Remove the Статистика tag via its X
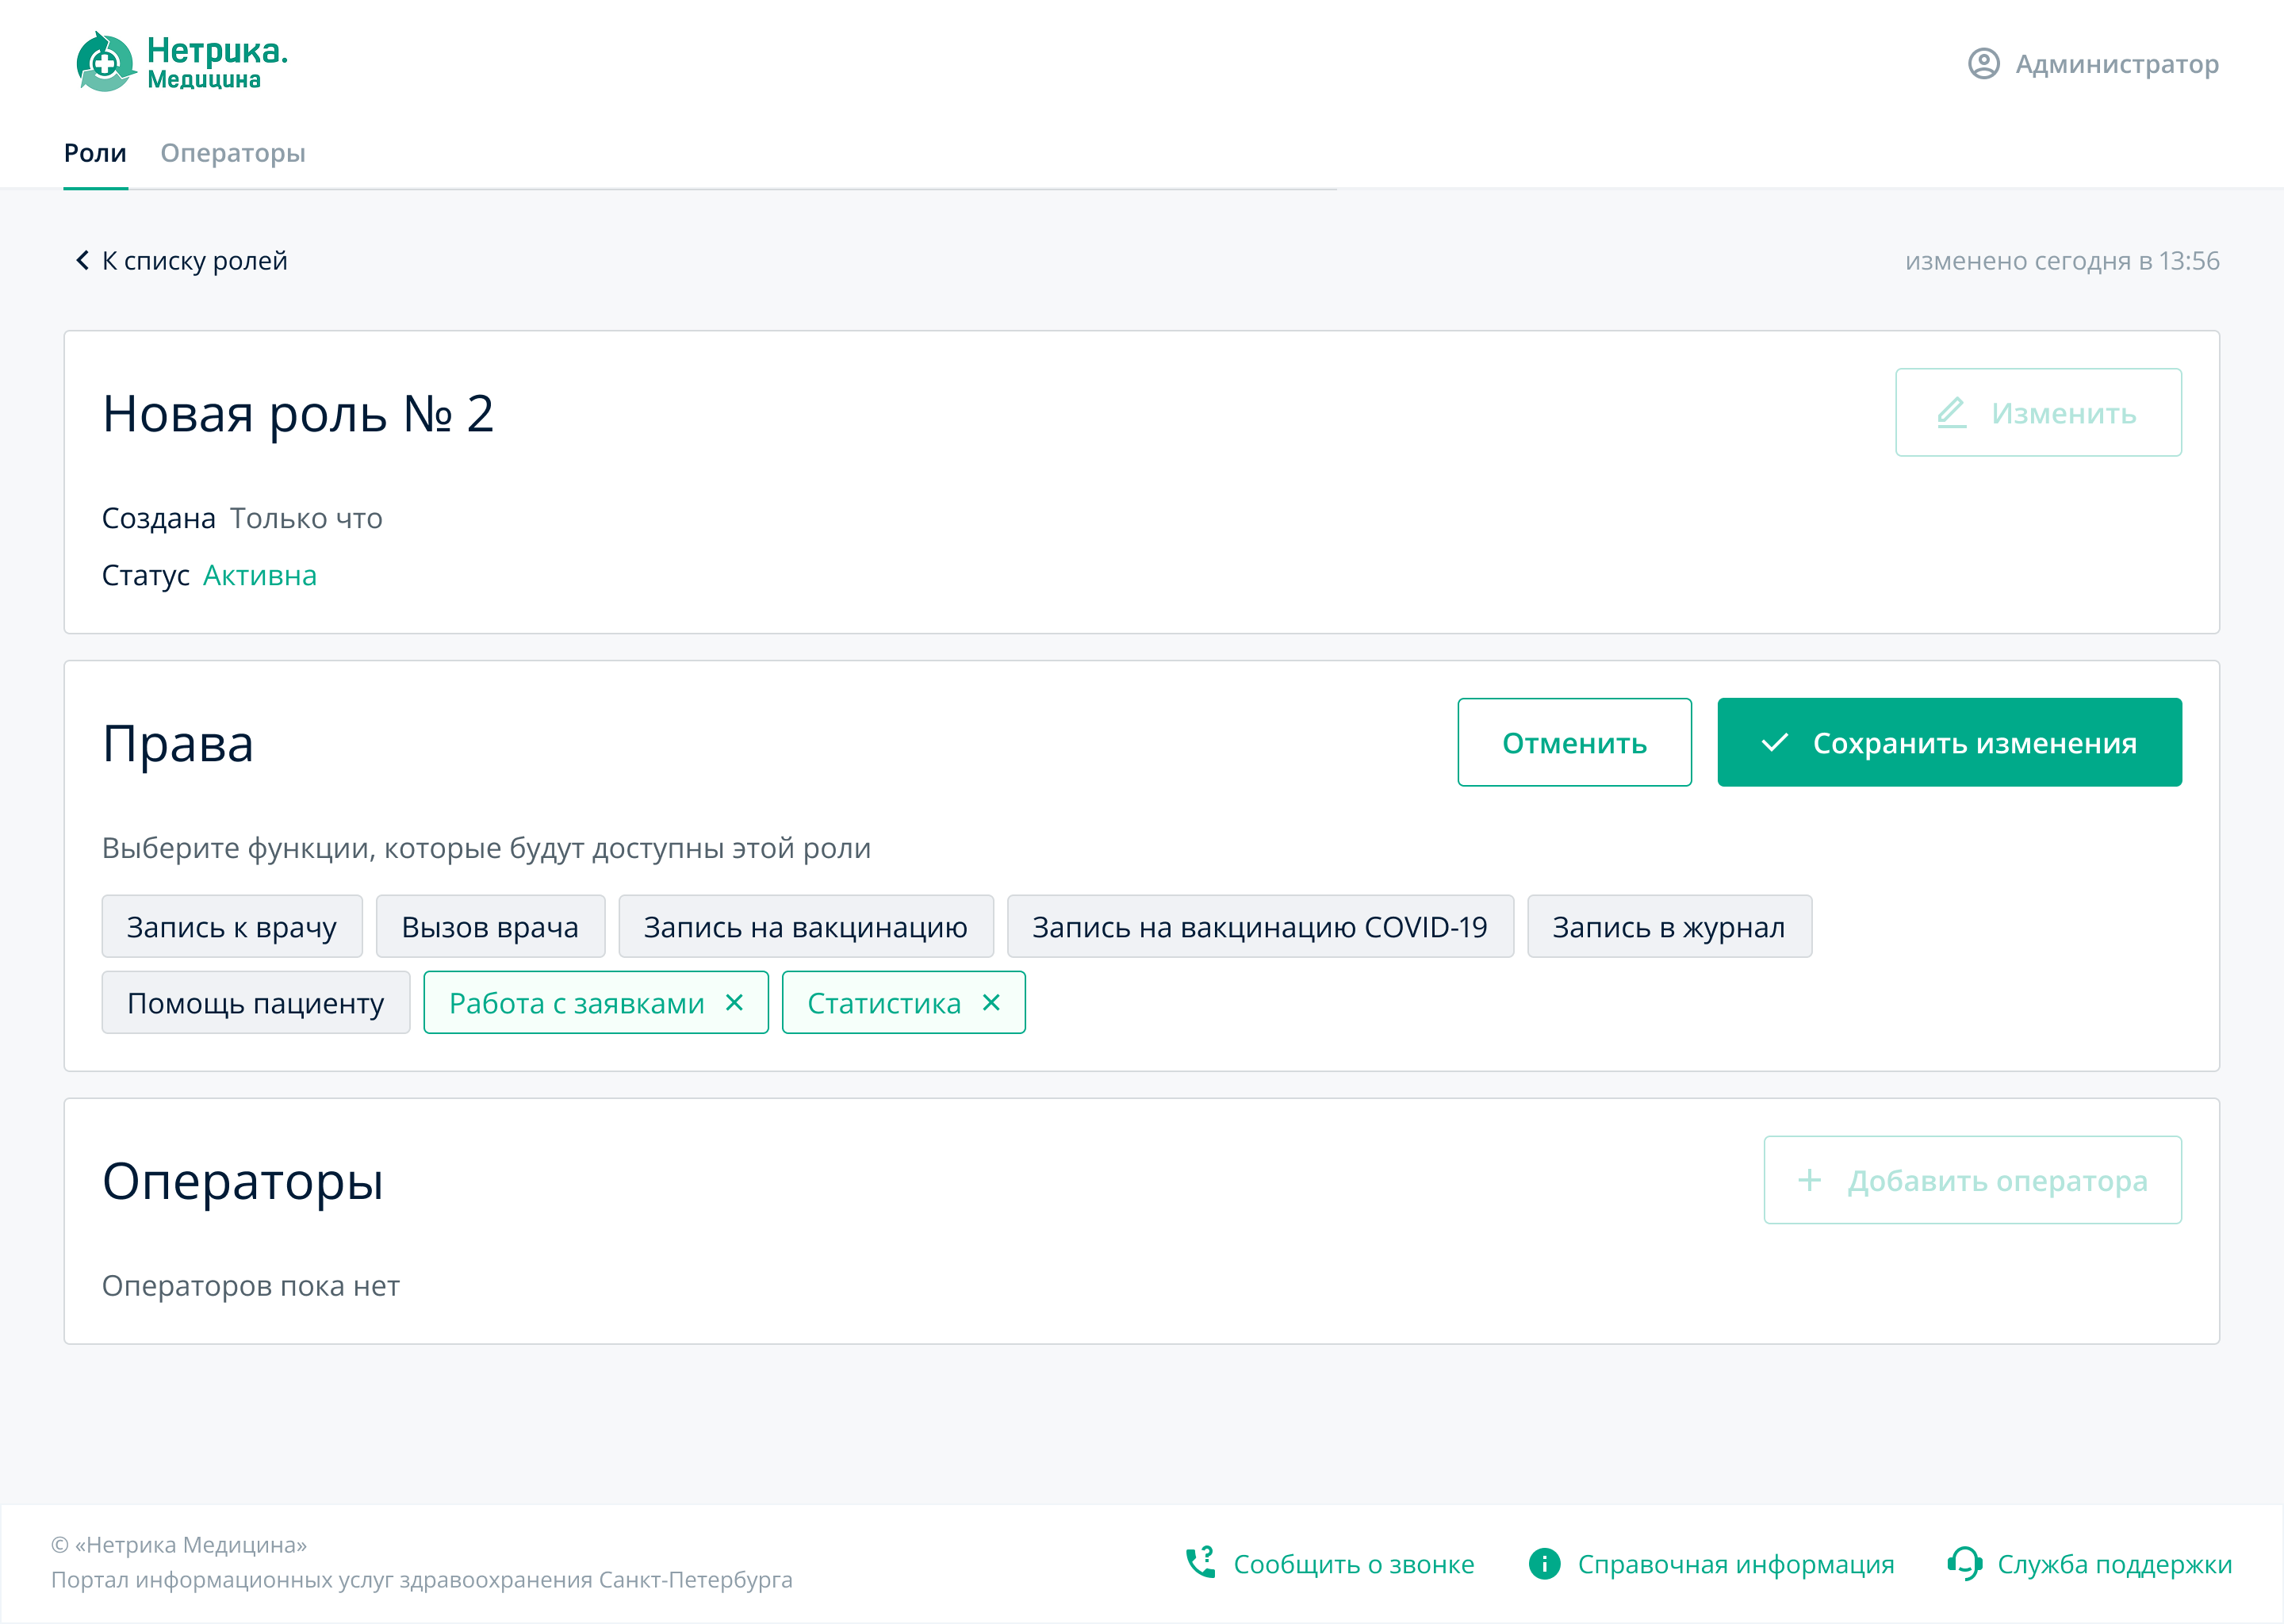Image resolution: width=2284 pixels, height=1624 pixels. [991, 1002]
